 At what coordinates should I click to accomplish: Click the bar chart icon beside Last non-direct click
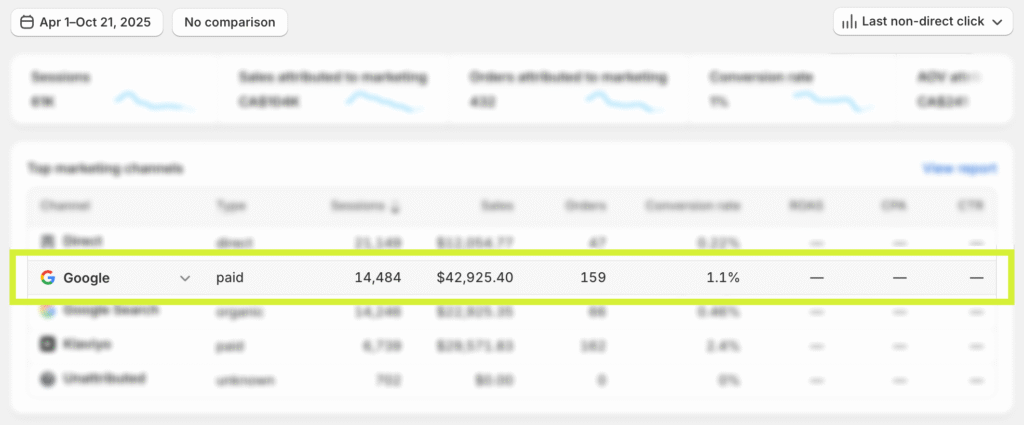[849, 22]
